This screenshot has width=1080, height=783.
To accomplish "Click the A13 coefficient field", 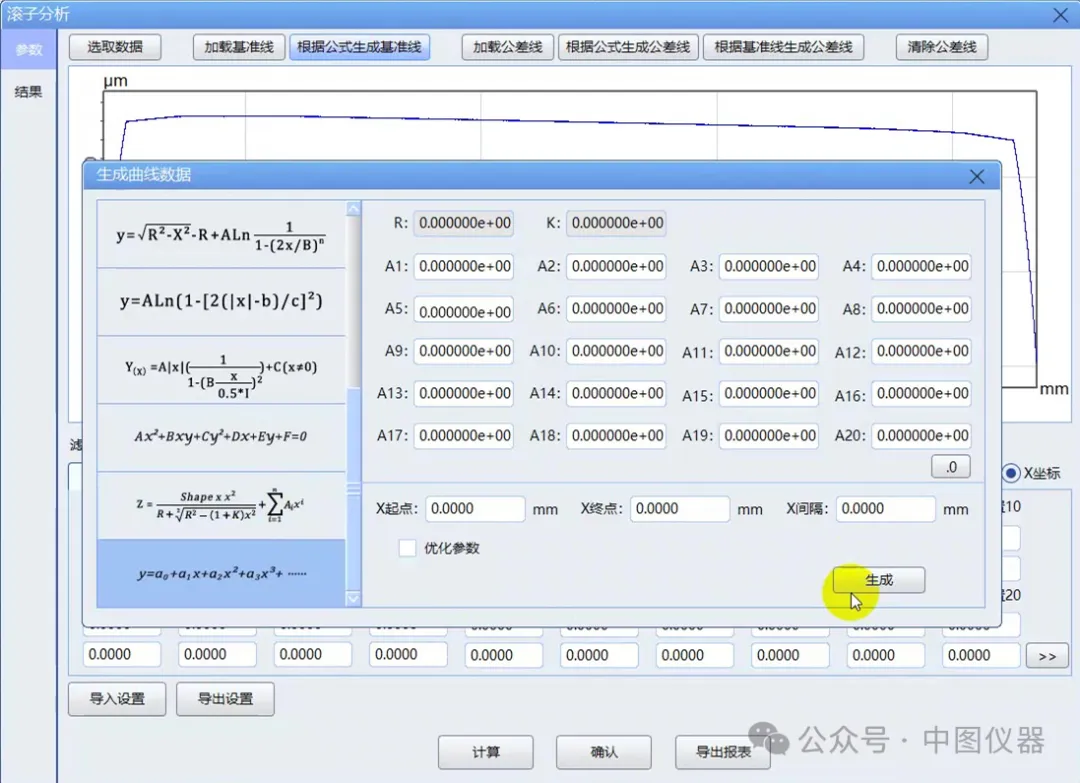I will pos(464,394).
